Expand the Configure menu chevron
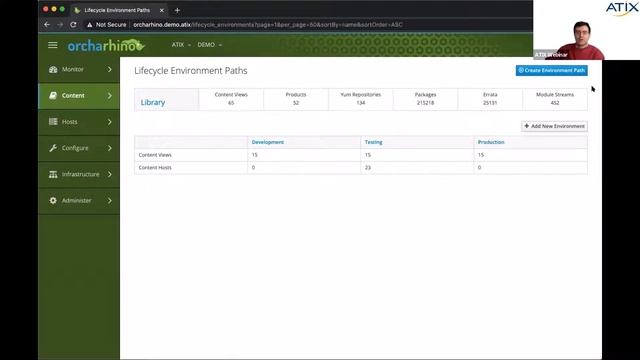This screenshot has height=360, width=640. pyautogui.click(x=109, y=148)
